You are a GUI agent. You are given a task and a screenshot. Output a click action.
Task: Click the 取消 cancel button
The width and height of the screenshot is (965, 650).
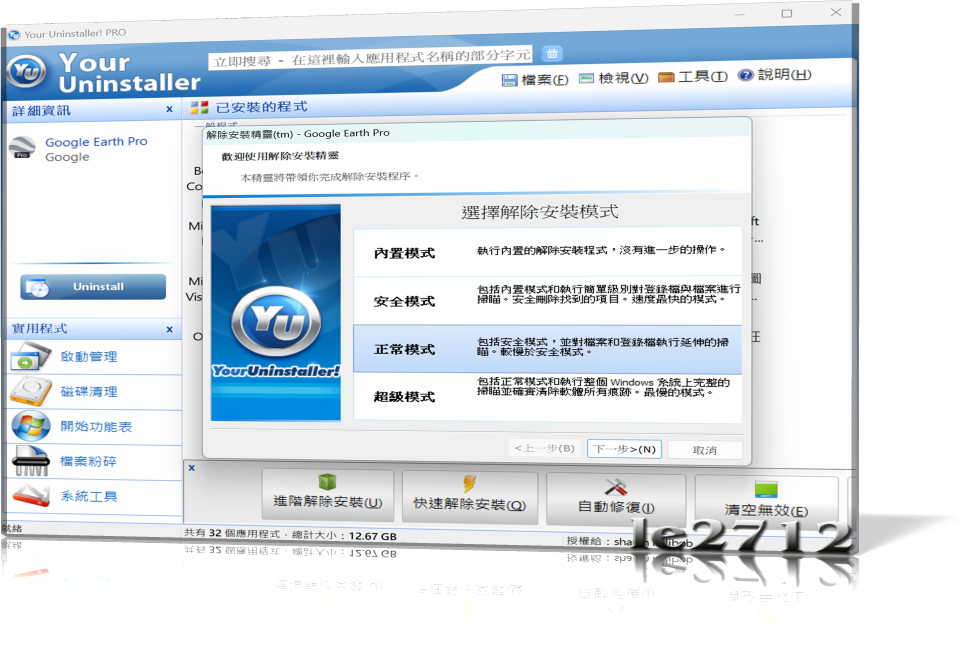click(x=705, y=450)
